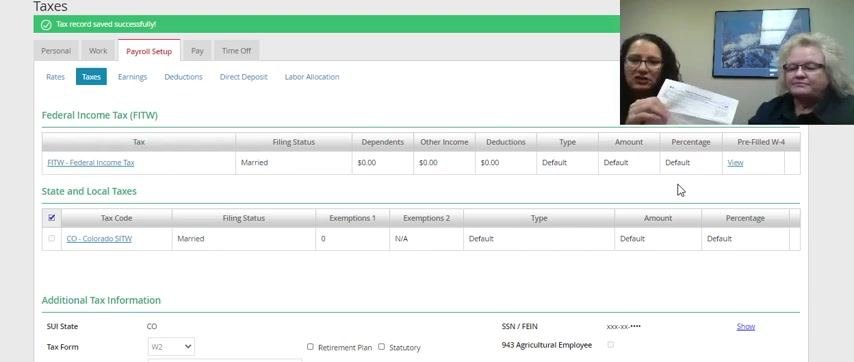
Task: Open FITW - Federal Income Tax link
Action: [x=90, y=163]
